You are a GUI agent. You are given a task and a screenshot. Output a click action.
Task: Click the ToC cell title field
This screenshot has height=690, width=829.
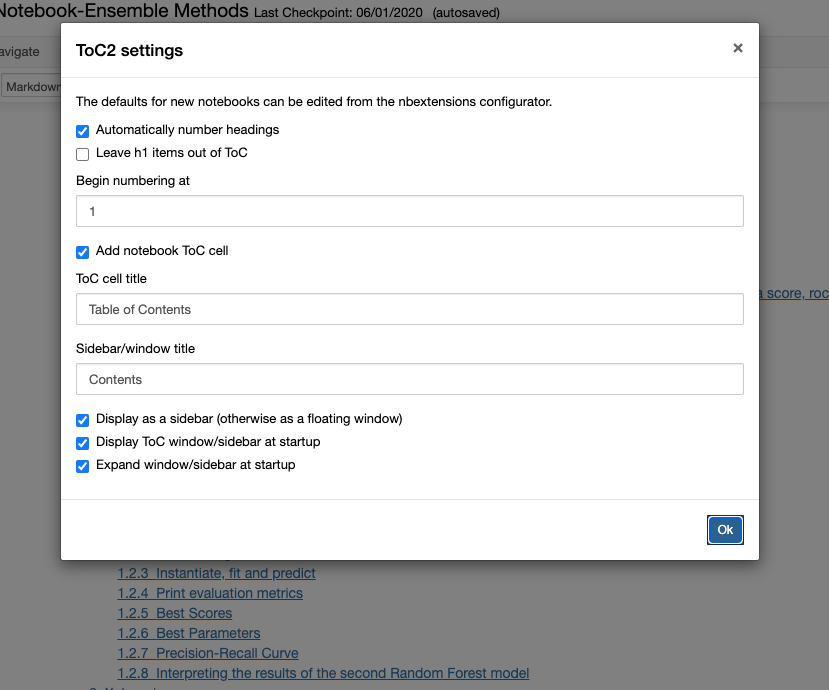pyautogui.click(x=409, y=309)
